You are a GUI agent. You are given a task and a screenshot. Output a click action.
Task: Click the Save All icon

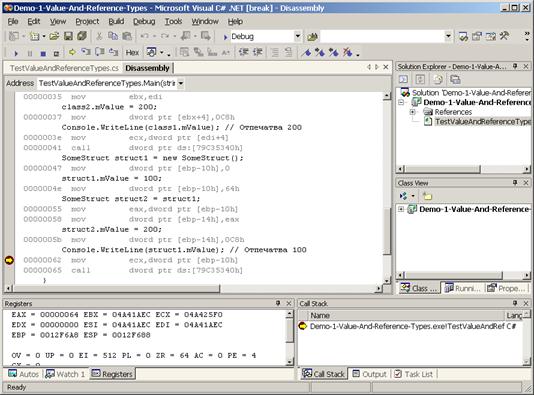(82, 36)
